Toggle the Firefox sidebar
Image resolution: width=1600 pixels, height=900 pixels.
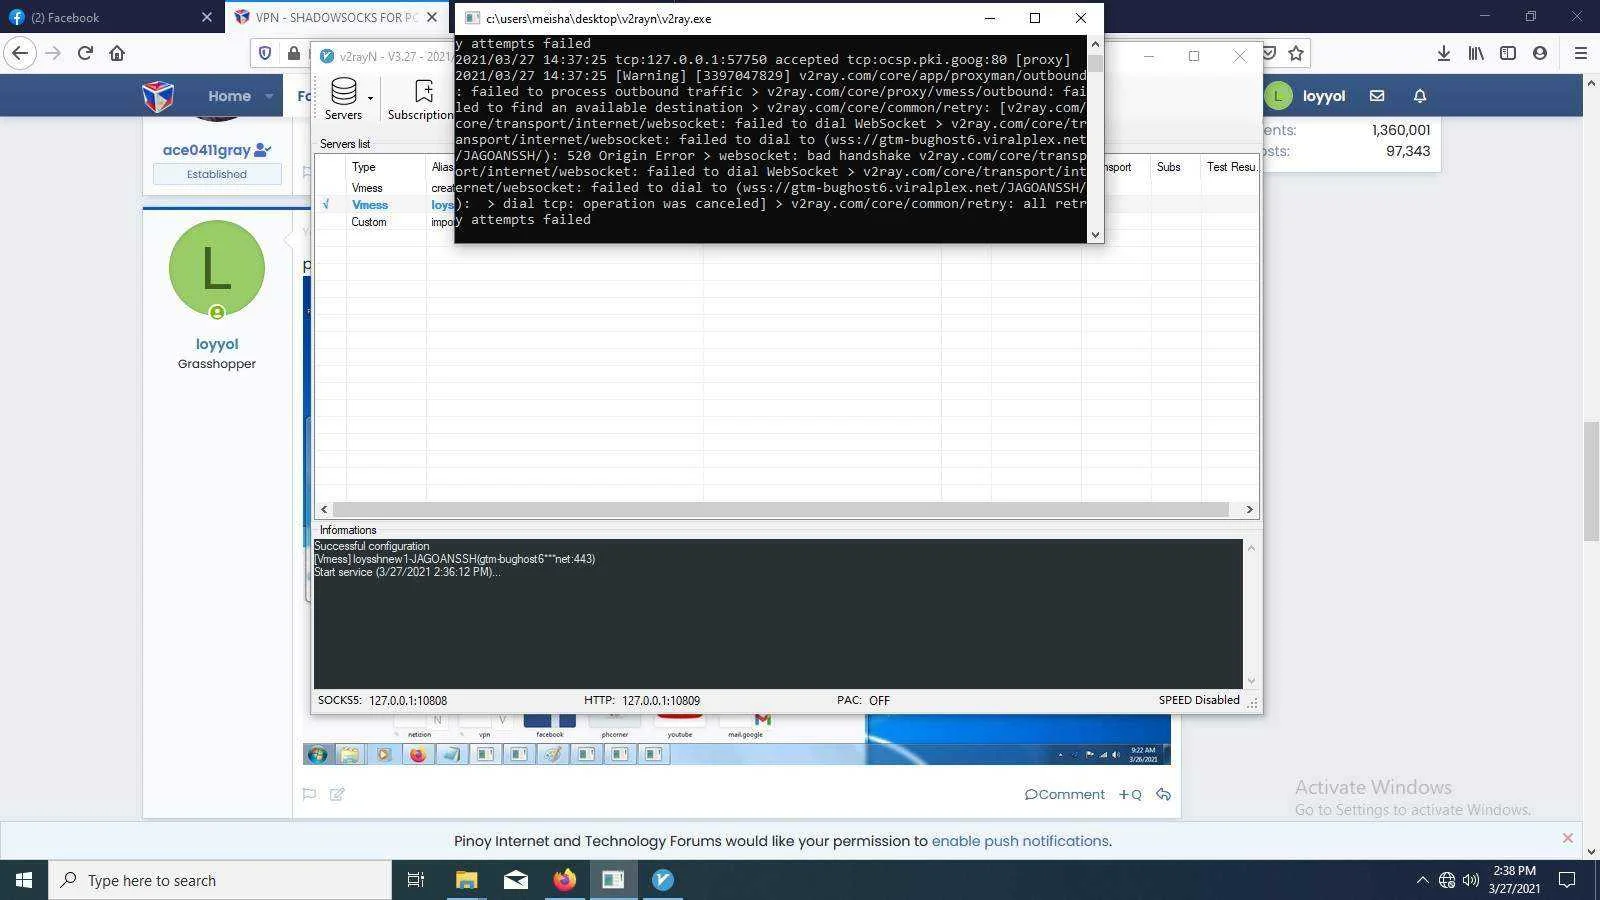click(x=1508, y=53)
